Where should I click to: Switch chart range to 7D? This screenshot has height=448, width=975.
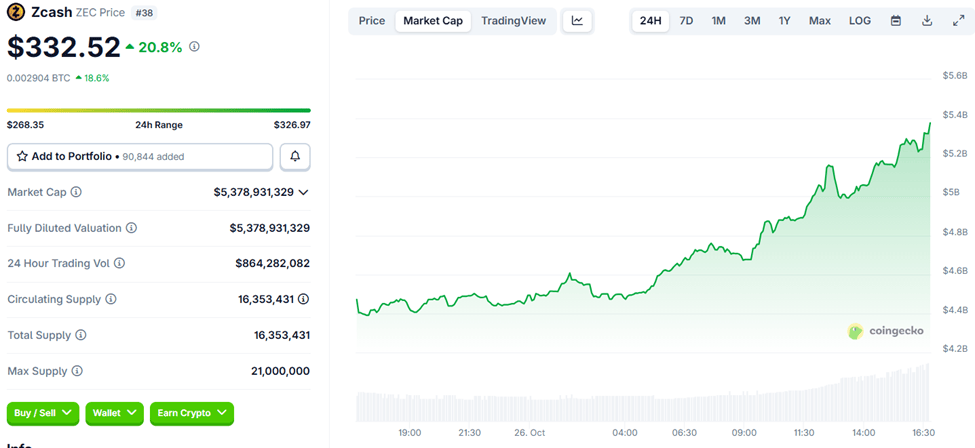tap(686, 21)
